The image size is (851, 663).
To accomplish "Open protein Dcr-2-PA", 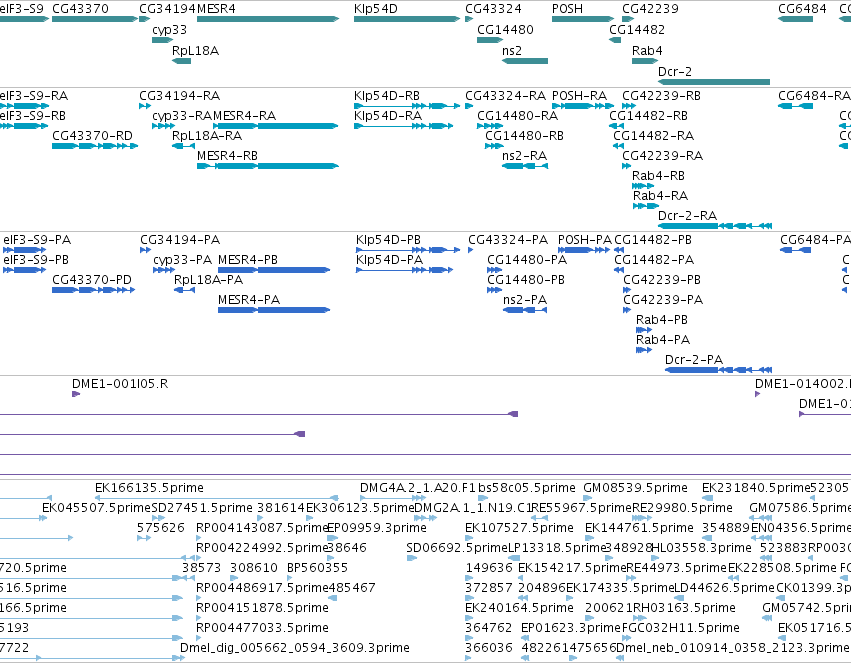I will tap(719, 370).
